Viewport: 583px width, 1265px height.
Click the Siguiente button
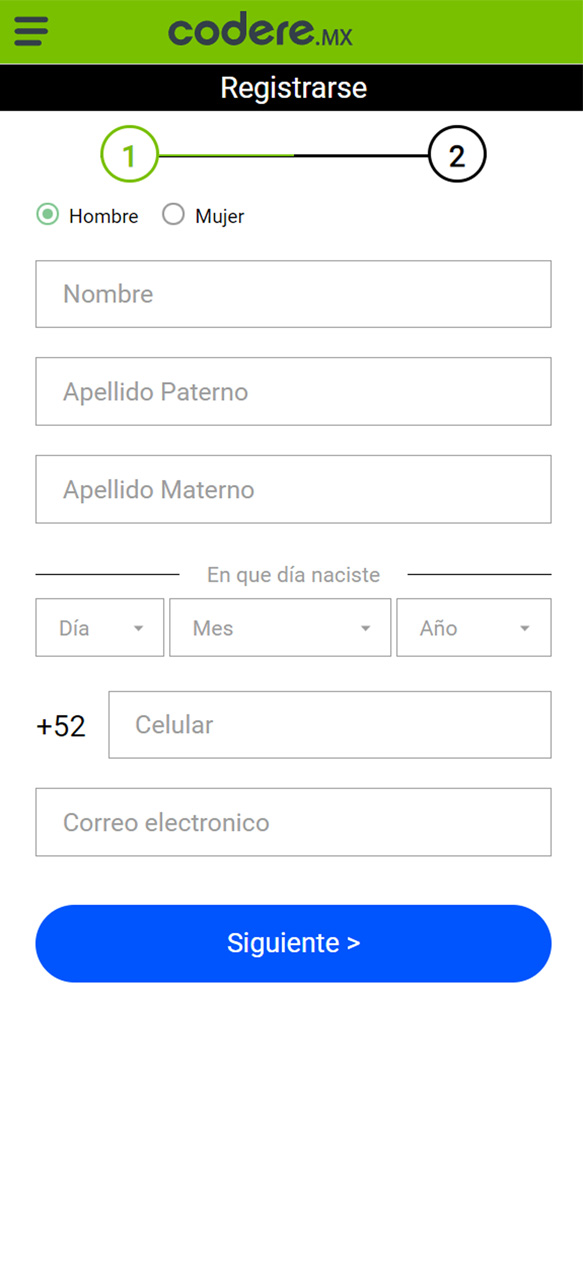(293, 944)
